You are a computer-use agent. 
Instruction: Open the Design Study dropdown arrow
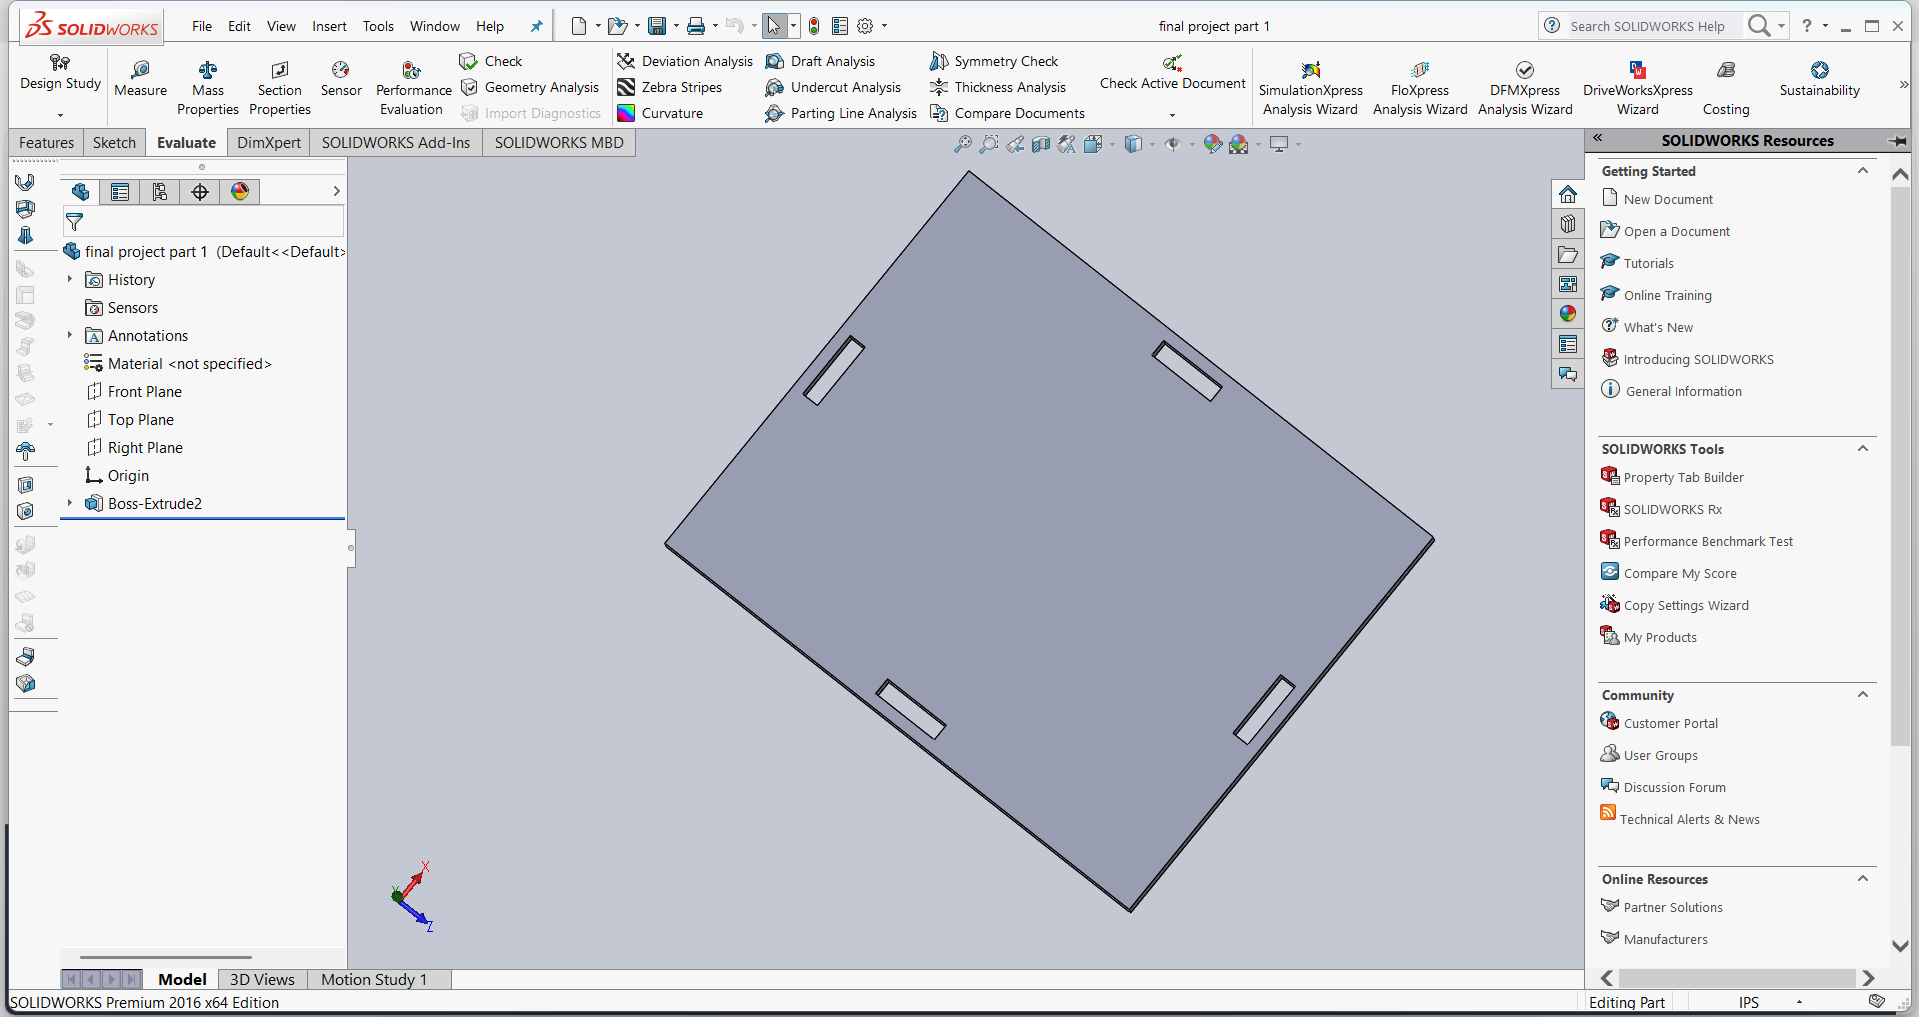tap(60, 115)
